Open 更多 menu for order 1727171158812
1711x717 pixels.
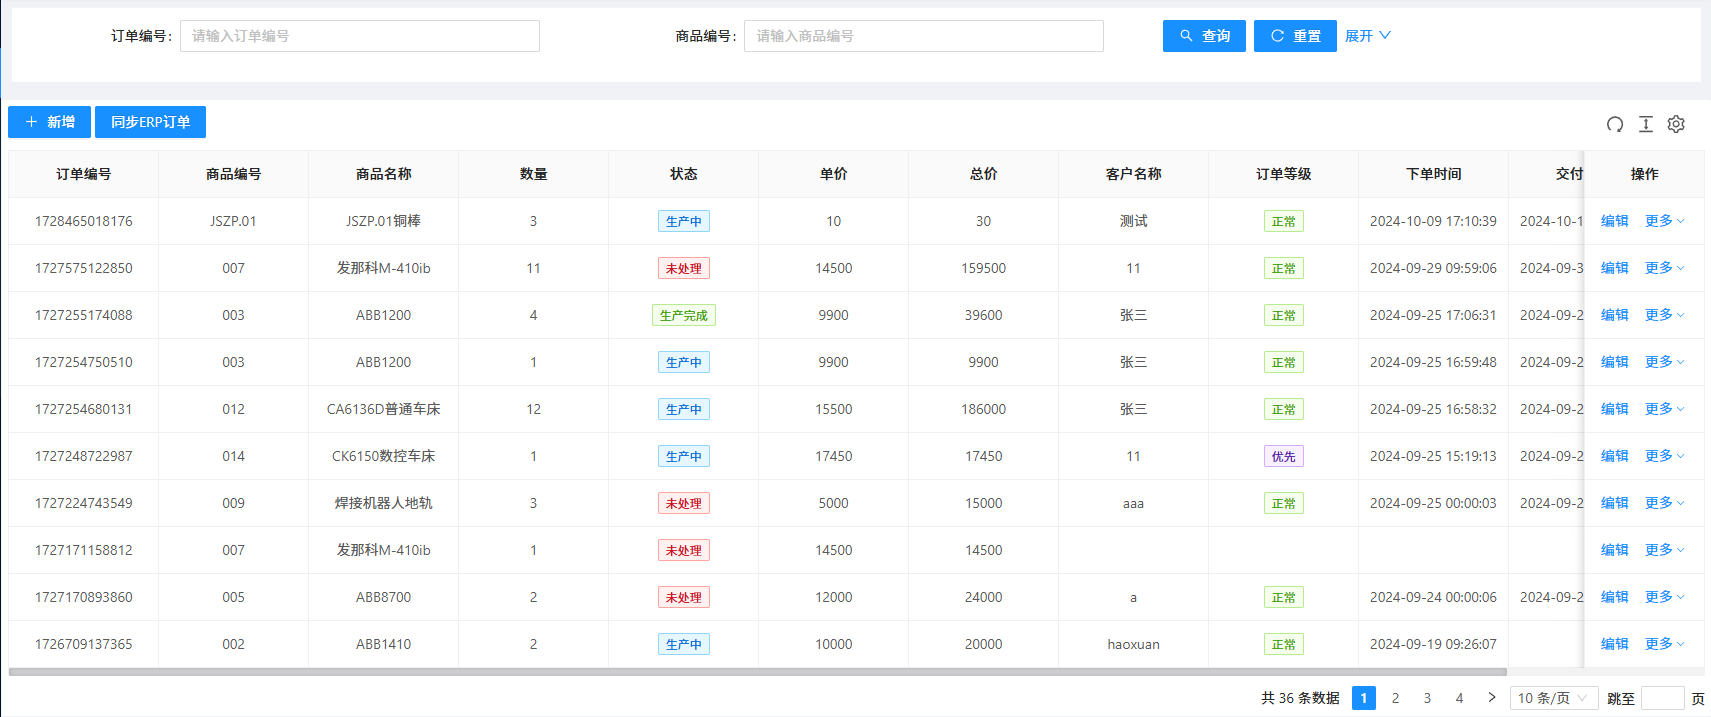(x=1665, y=550)
